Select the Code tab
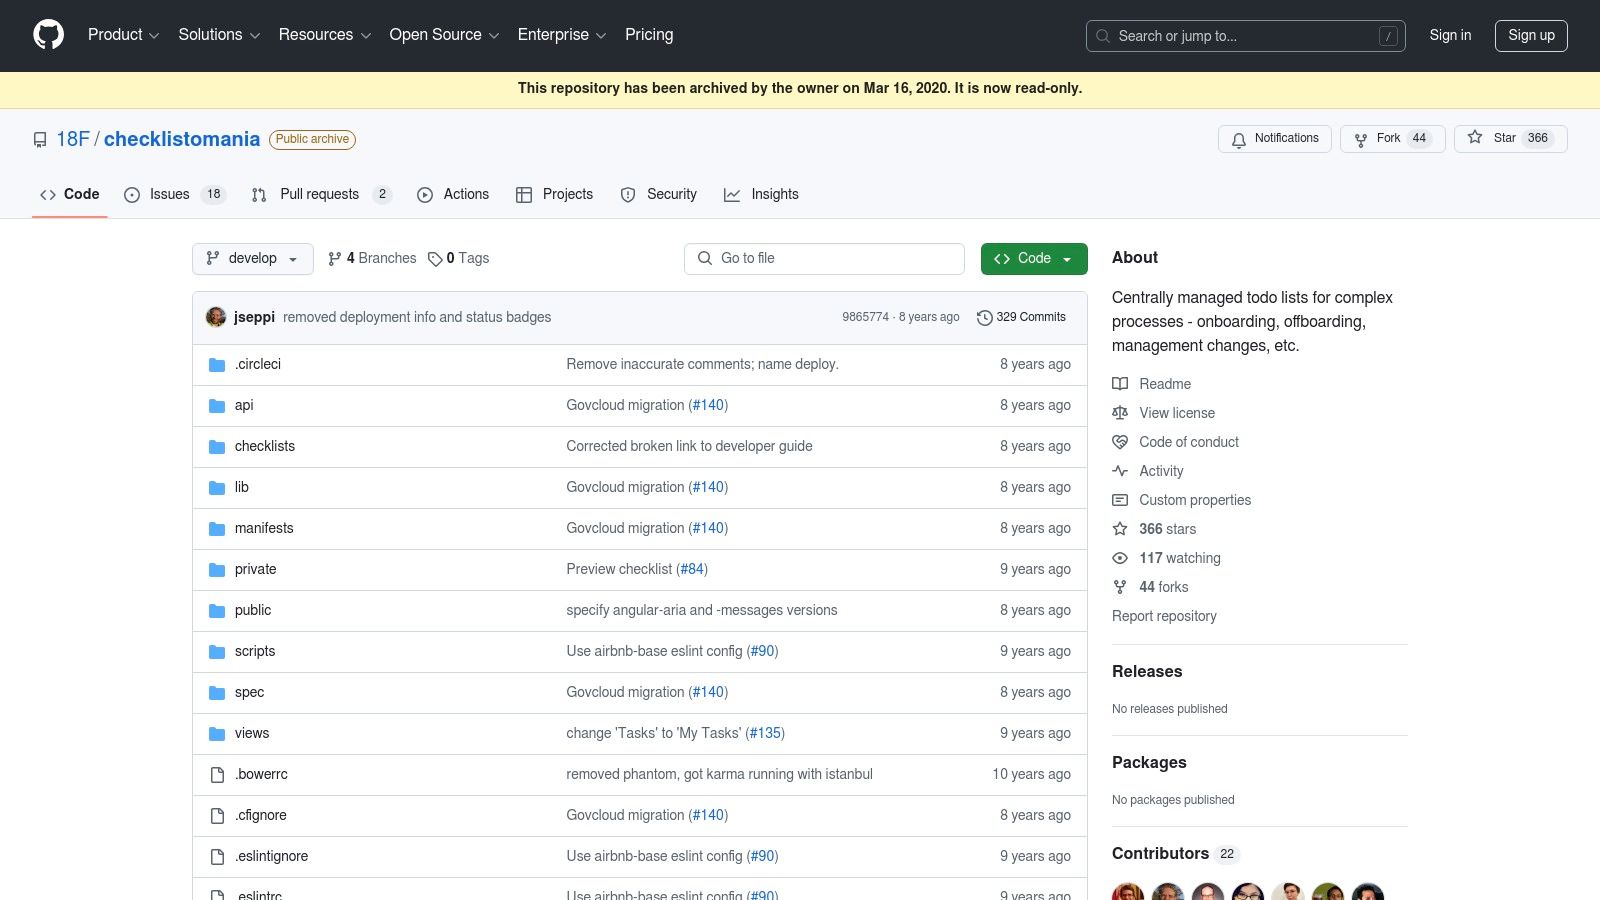Image resolution: width=1600 pixels, height=900 pixels. pyautogui.click(x=70, y=195)
